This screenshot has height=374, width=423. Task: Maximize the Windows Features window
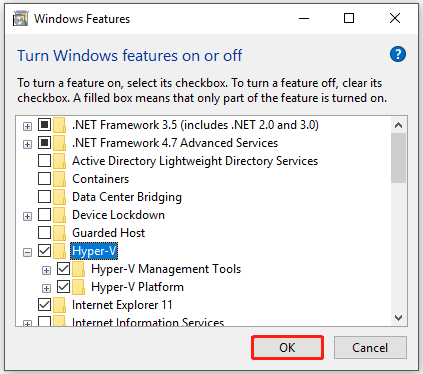(x=349, y=18)
